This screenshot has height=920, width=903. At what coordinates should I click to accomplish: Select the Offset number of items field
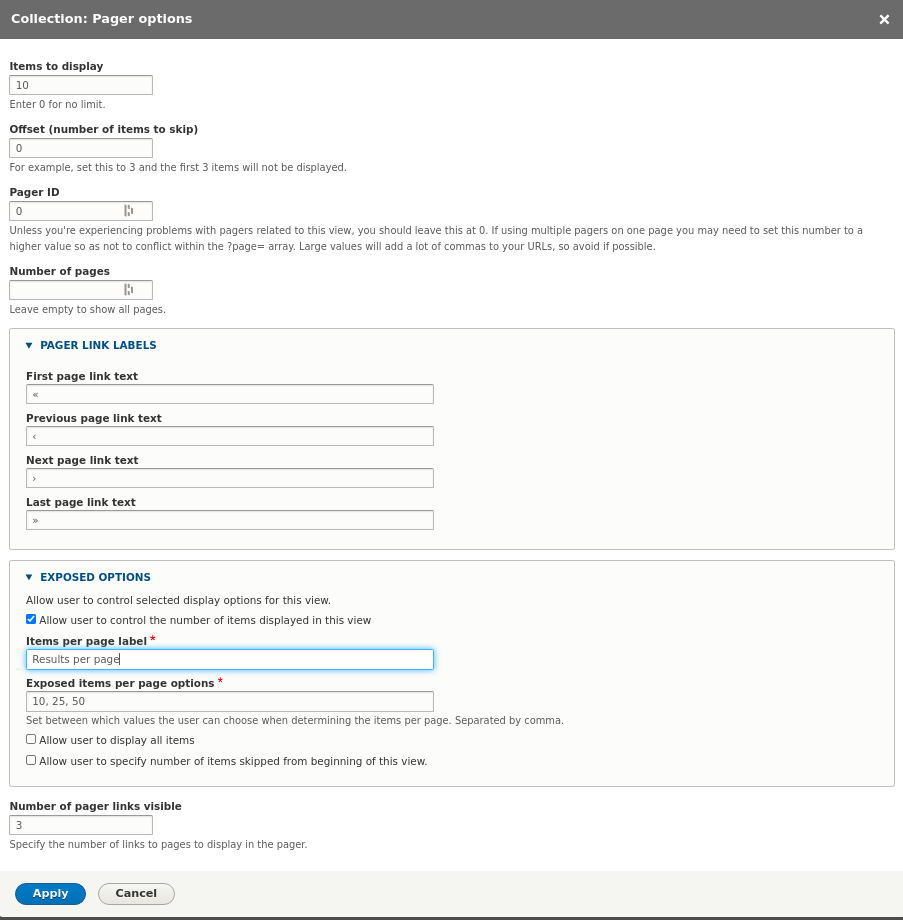(80, 147)
